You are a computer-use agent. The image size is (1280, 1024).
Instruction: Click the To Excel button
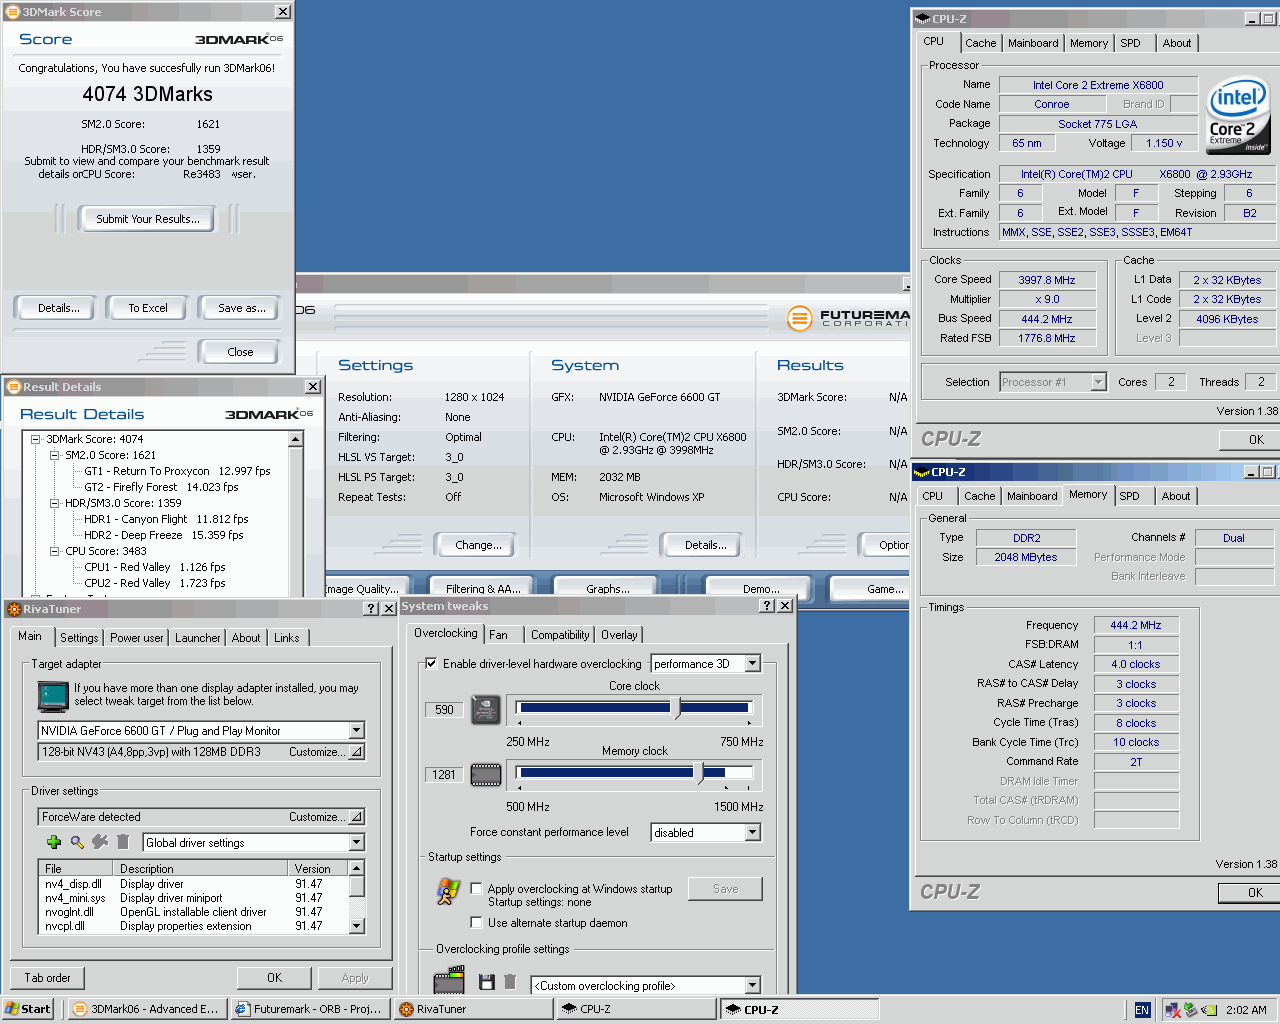[148, 308]
